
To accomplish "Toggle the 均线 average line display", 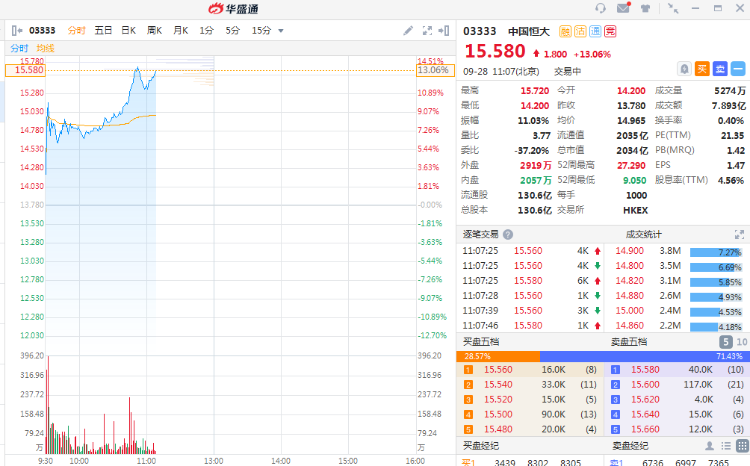I will (x=45, y=48).
